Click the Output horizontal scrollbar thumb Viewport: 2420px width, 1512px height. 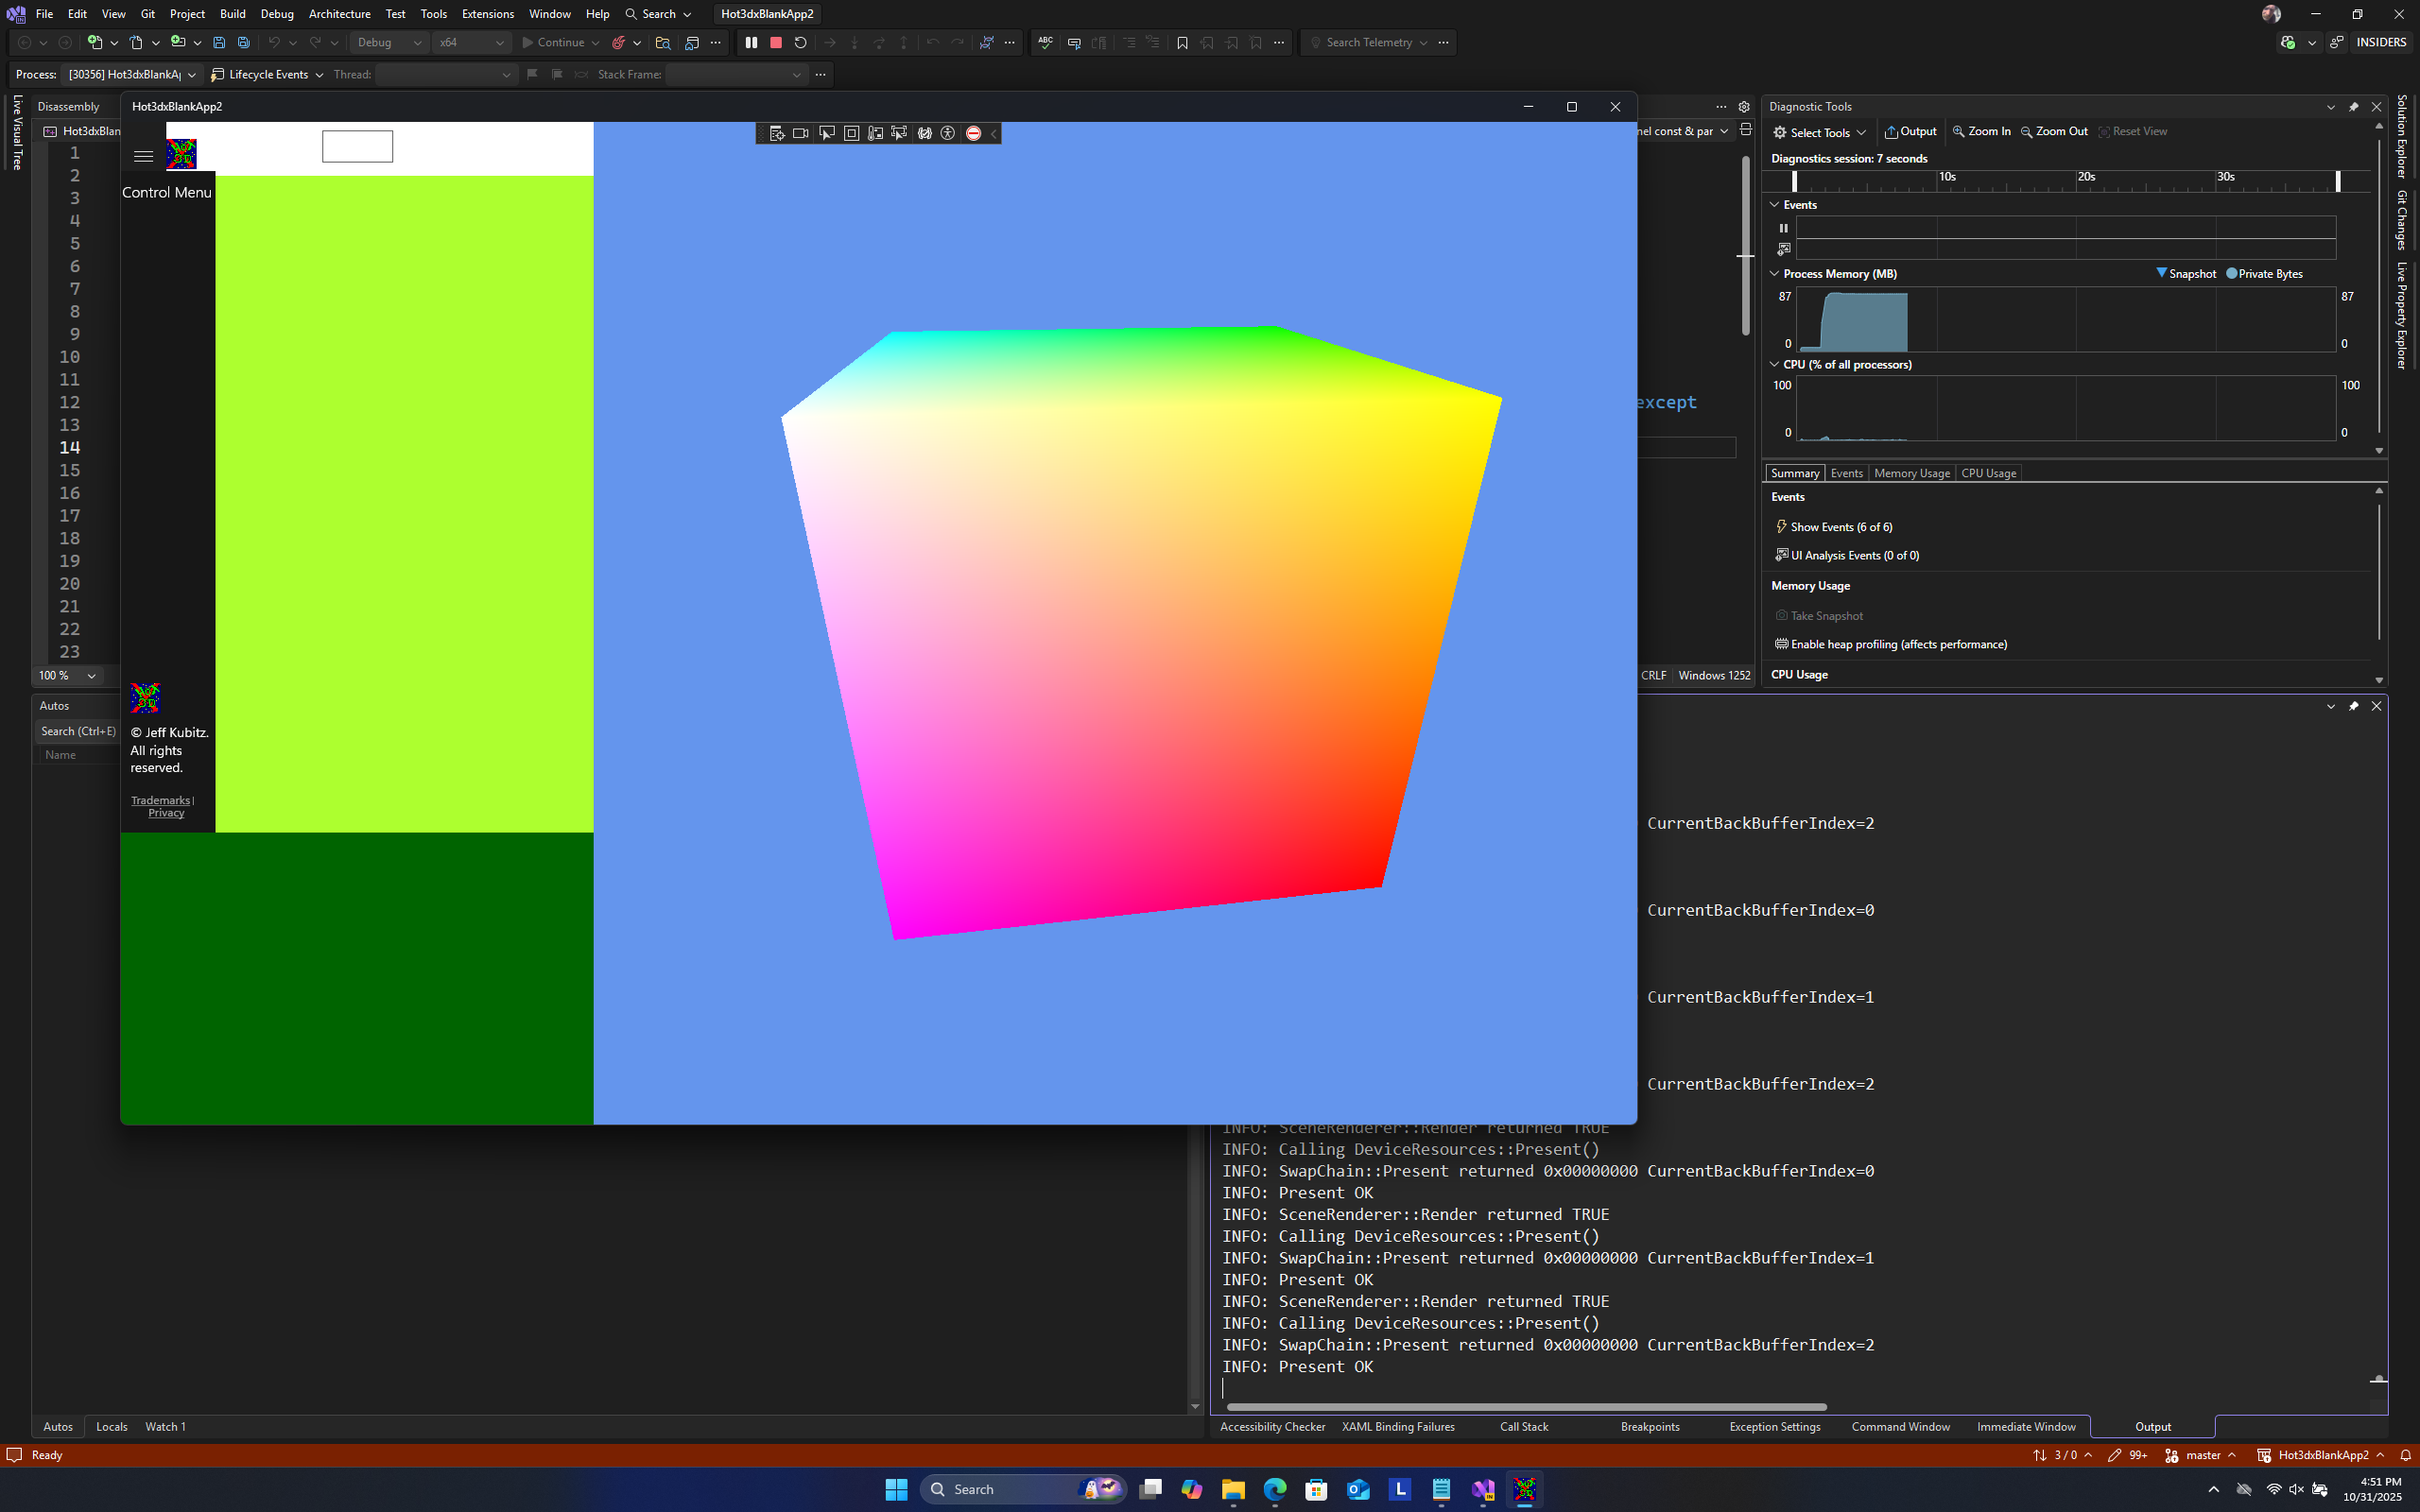pos(1525,1407)
